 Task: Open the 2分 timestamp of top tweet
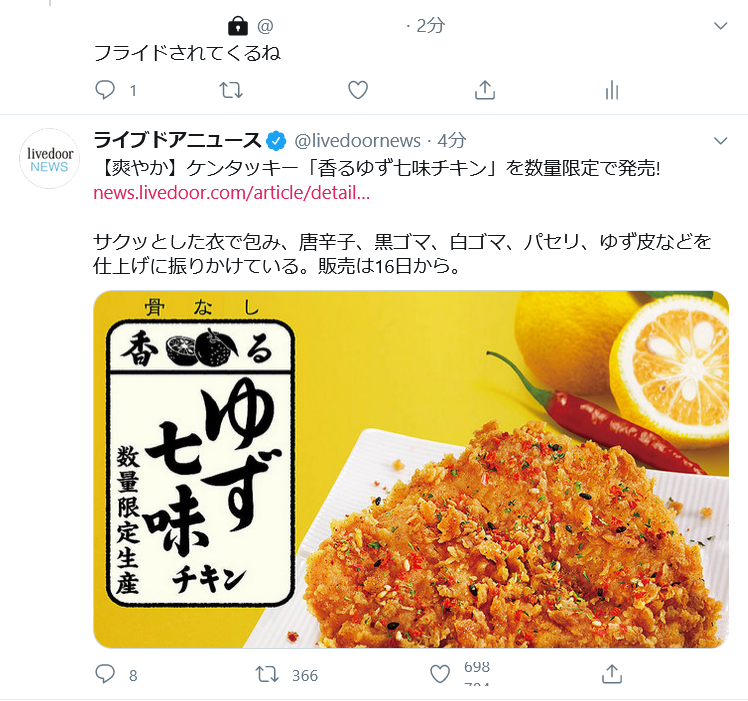[x=430, y=26]
